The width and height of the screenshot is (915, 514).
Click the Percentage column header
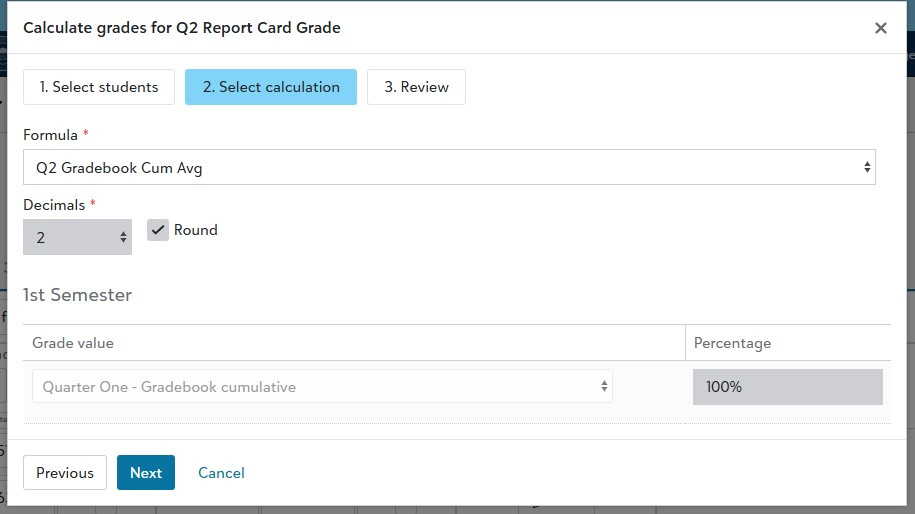[x=732, y=343]
